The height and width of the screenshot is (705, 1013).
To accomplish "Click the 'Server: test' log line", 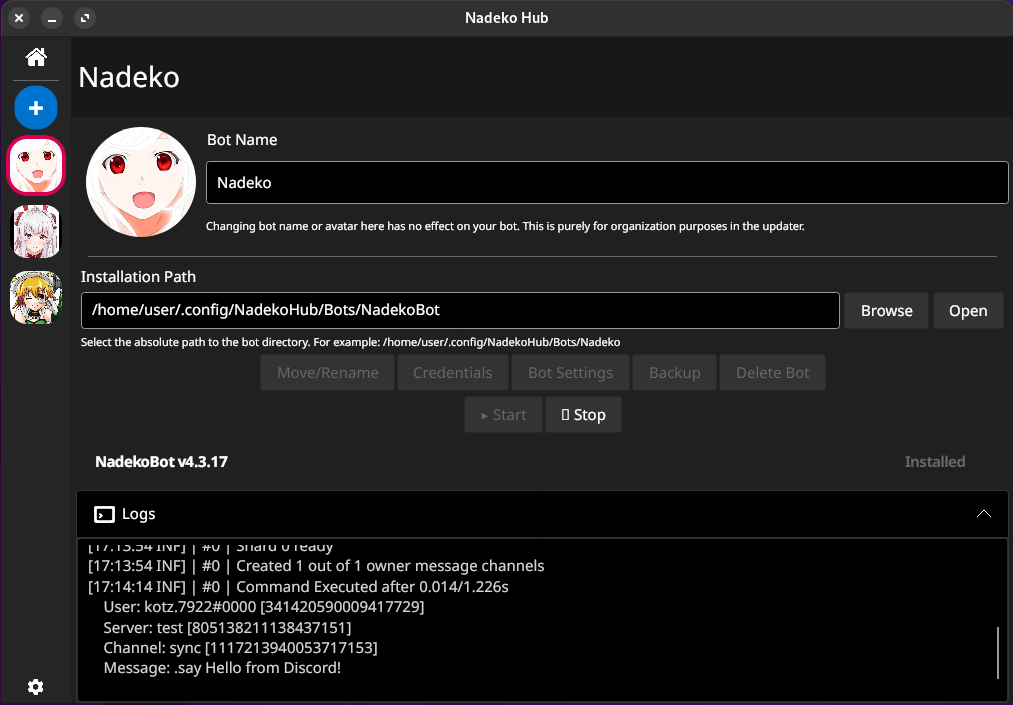I will coord(227,627).
